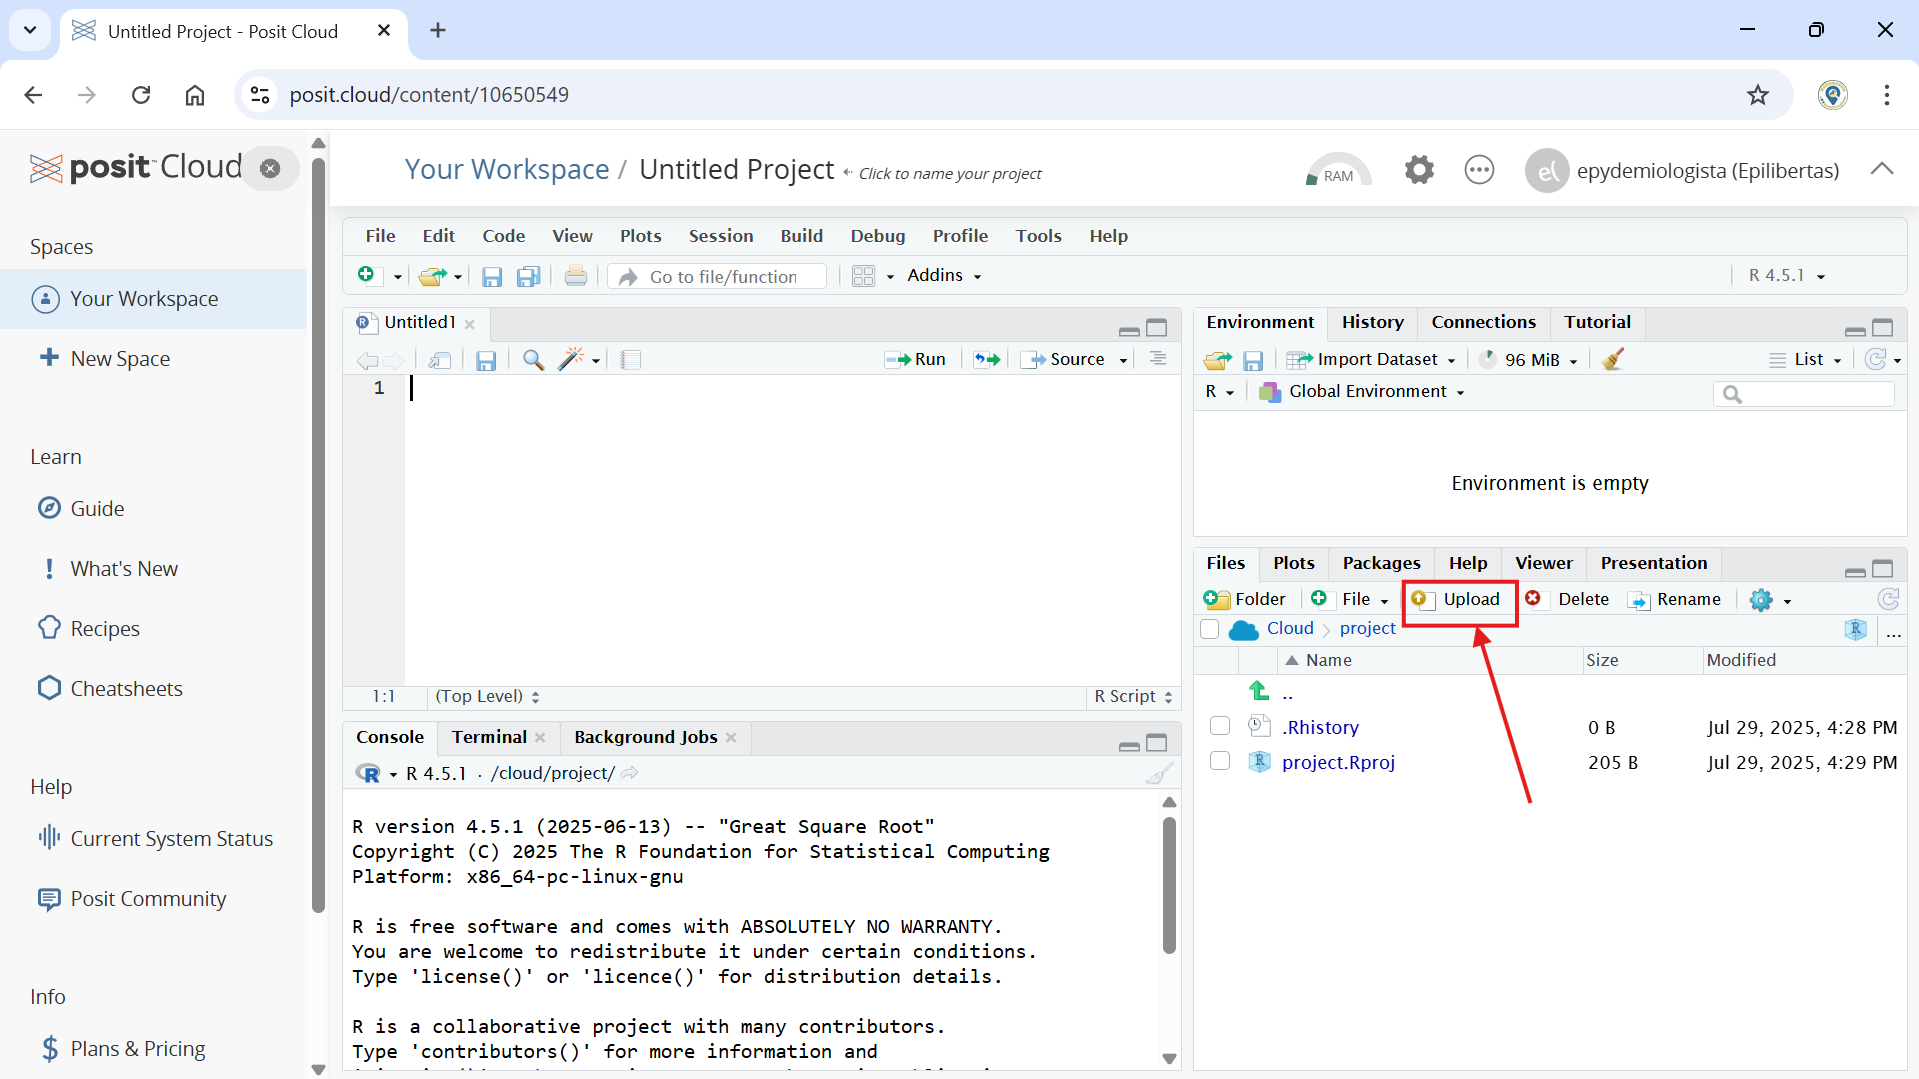Click the compile report notebook icon
Image resolution: width=1919 pixels, height=1079 pixels.
631,360
